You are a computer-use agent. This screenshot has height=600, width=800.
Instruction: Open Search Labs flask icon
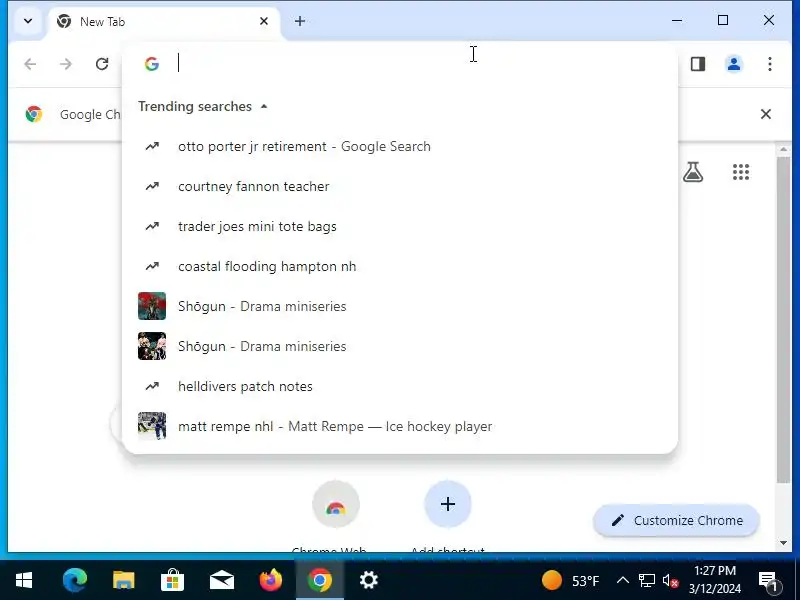(693, 172)
